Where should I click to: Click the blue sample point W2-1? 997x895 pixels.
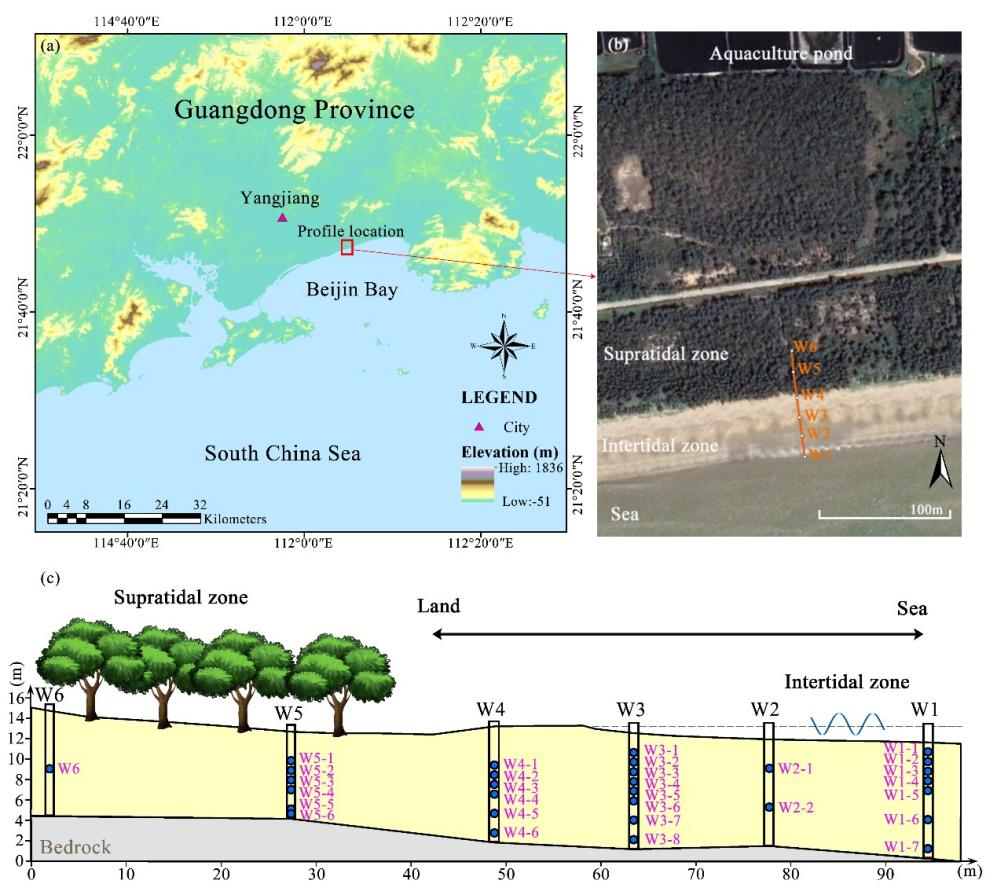(x=769, y=768)
